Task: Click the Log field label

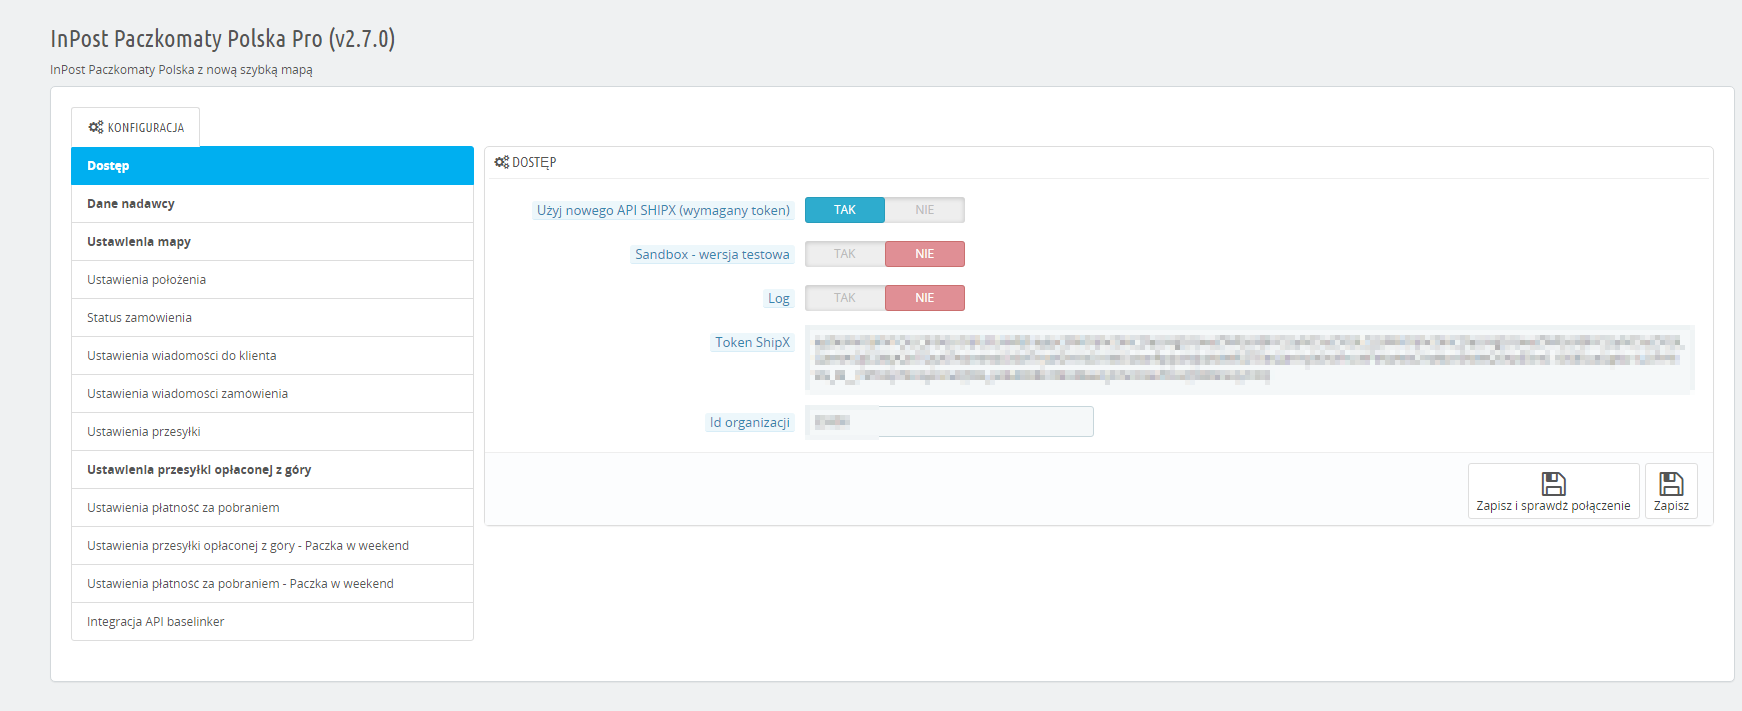Action: [779, 298]
